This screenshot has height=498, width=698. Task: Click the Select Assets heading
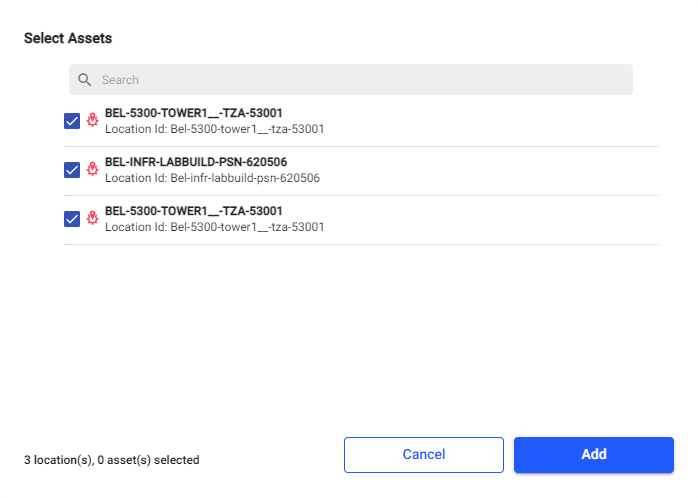coord(68,38)
